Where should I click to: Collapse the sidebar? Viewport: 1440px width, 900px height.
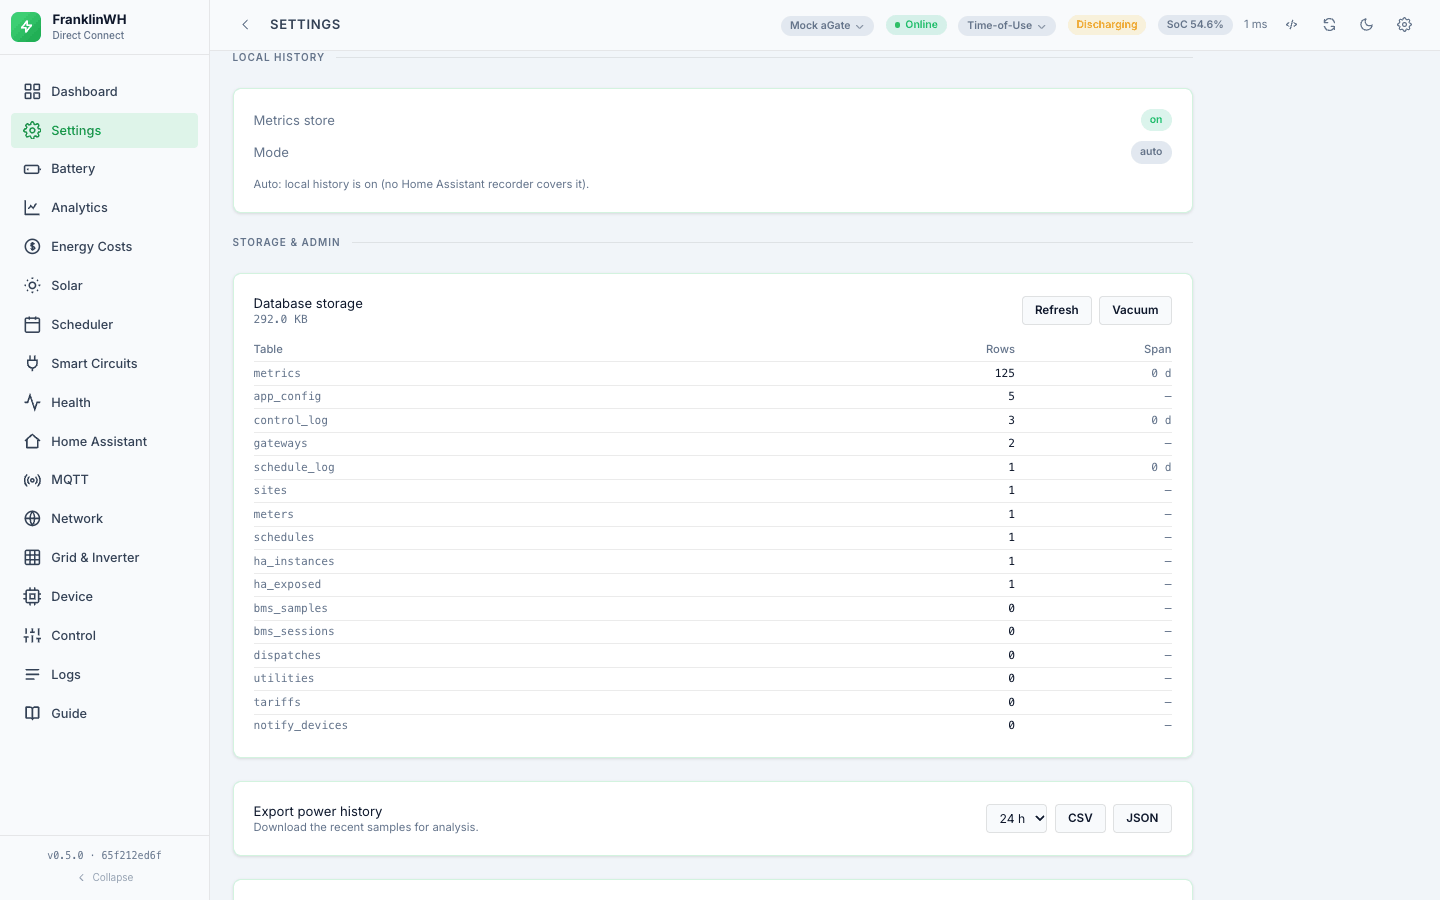(105, 878)
